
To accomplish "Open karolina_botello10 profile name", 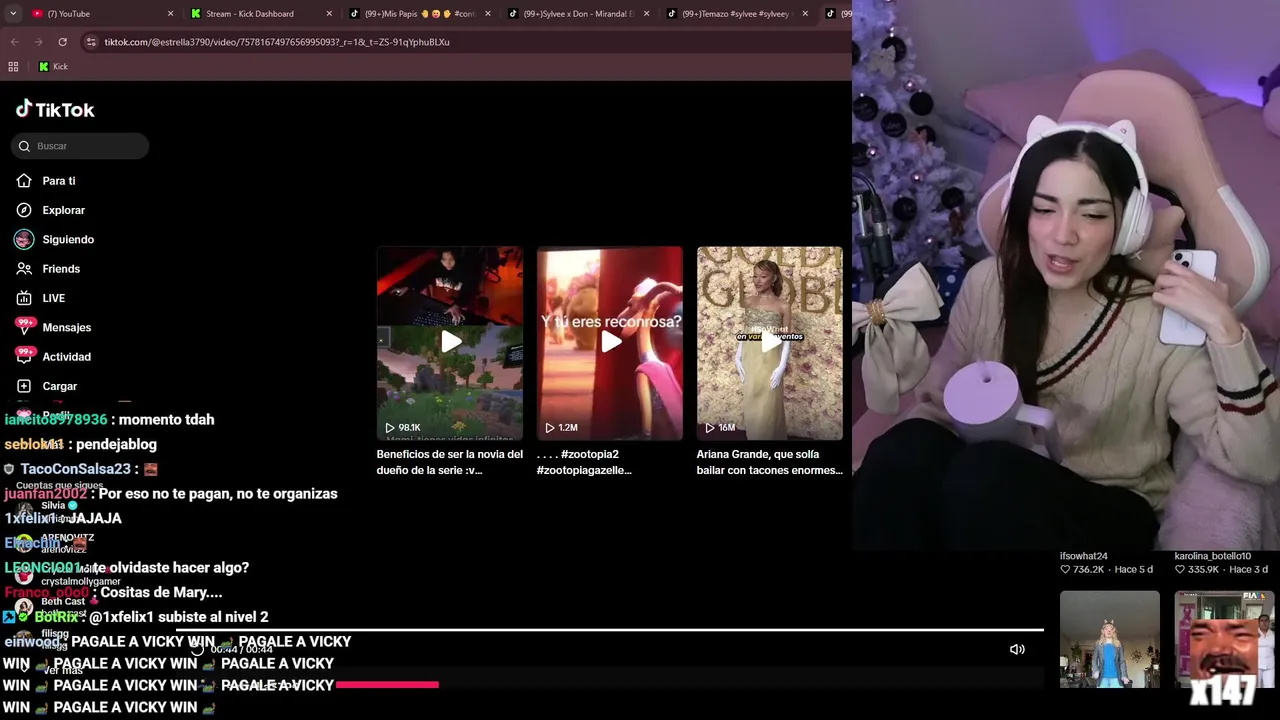I will pos(1212,556).
